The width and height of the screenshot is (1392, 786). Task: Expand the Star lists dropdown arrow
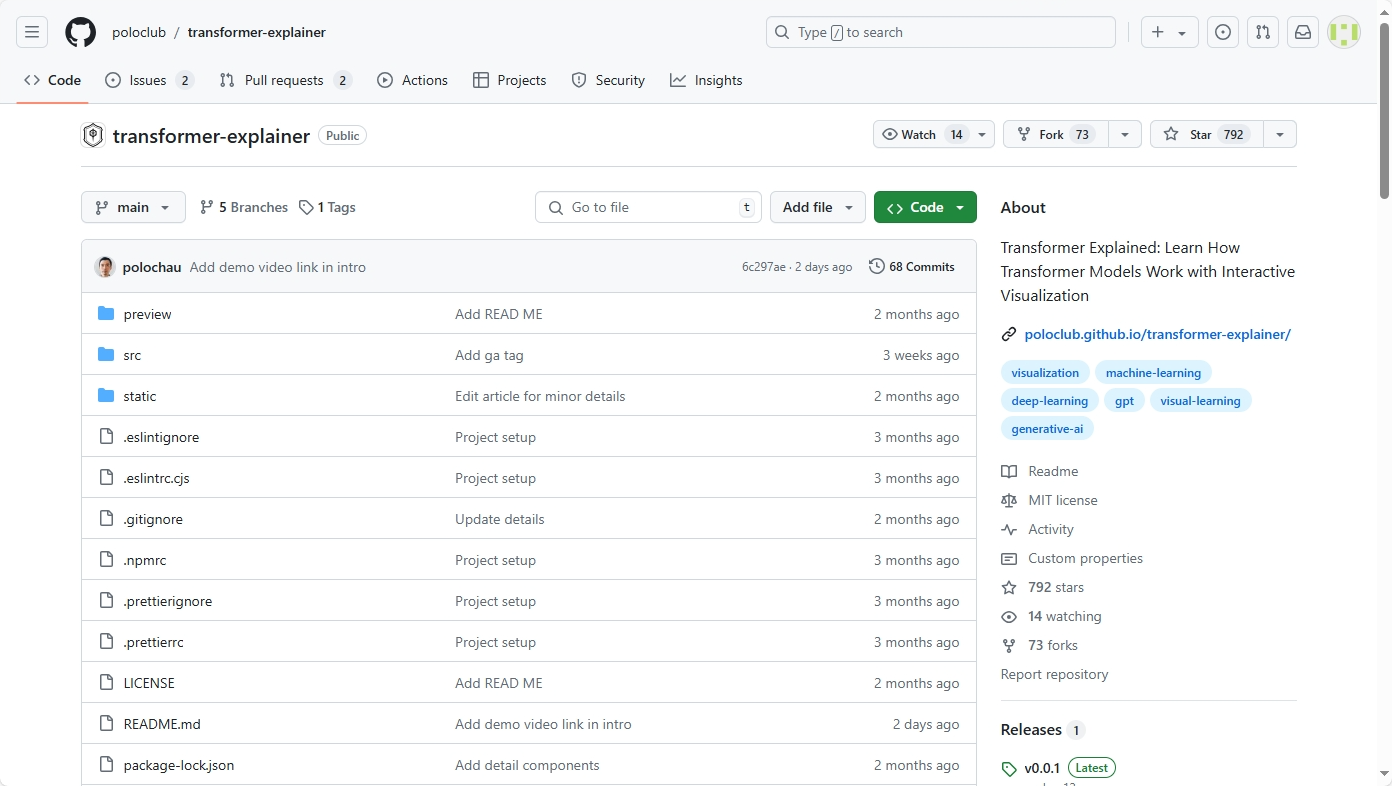(x=1280, y=135)
